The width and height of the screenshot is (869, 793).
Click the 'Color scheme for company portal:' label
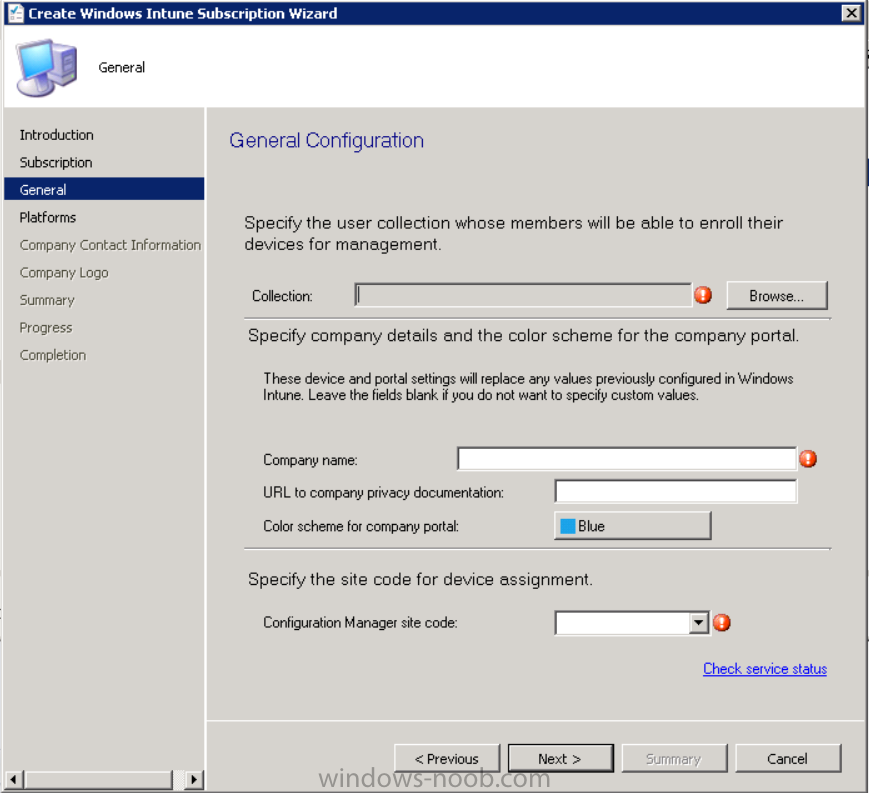[361, 526]
